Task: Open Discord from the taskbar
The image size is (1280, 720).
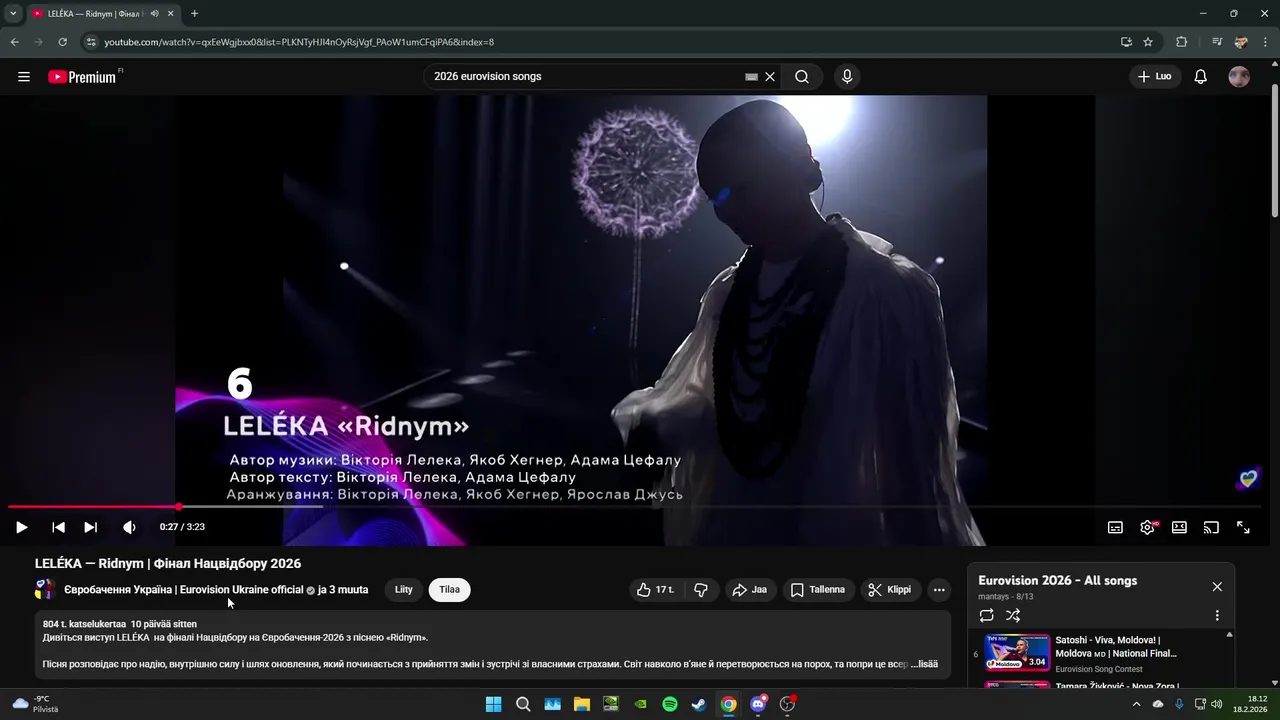Action: (x=758, y=704)
